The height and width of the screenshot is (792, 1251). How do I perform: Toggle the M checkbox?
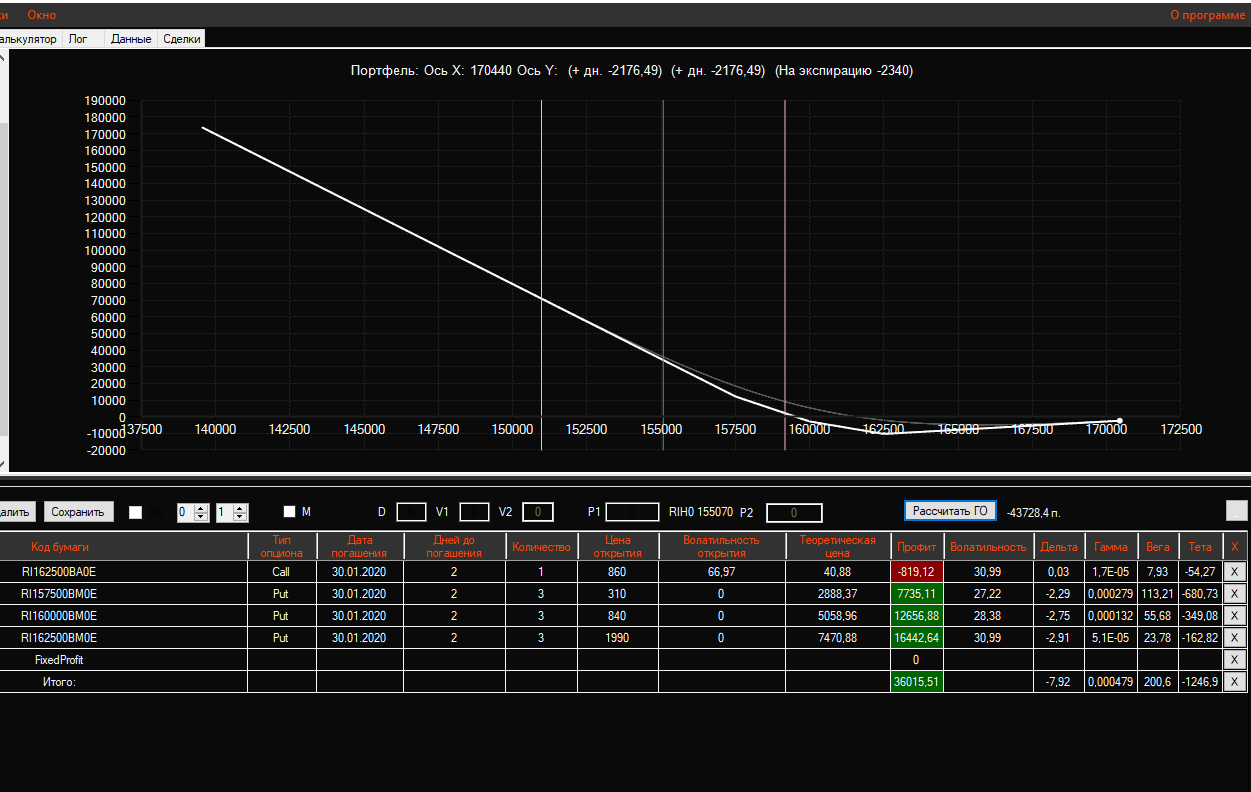click(290, 512)
